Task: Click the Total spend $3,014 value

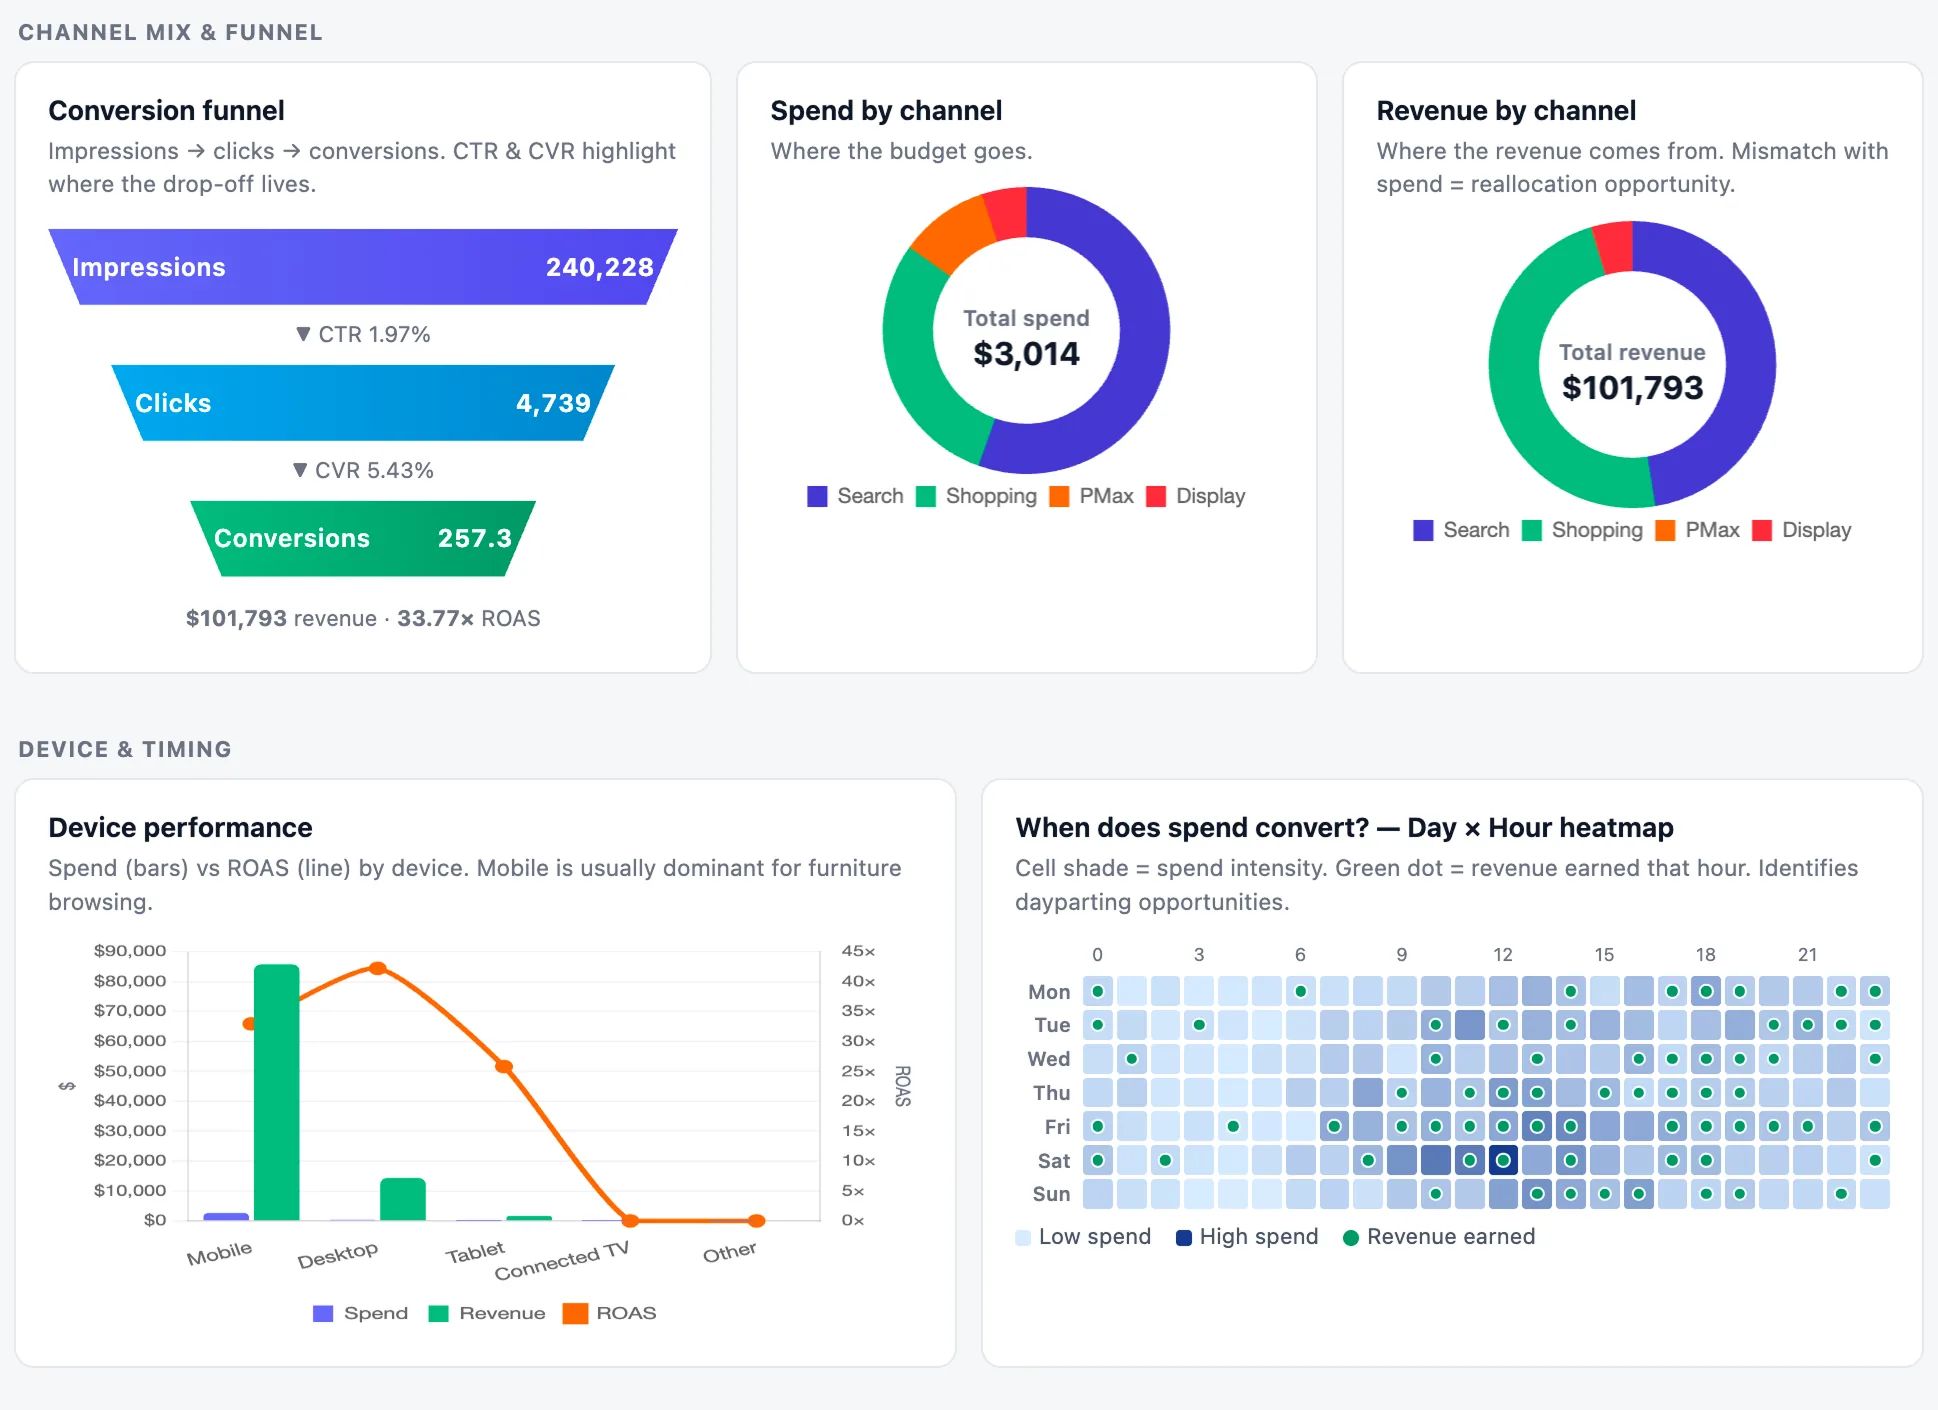Action: tap(1026, 353)
